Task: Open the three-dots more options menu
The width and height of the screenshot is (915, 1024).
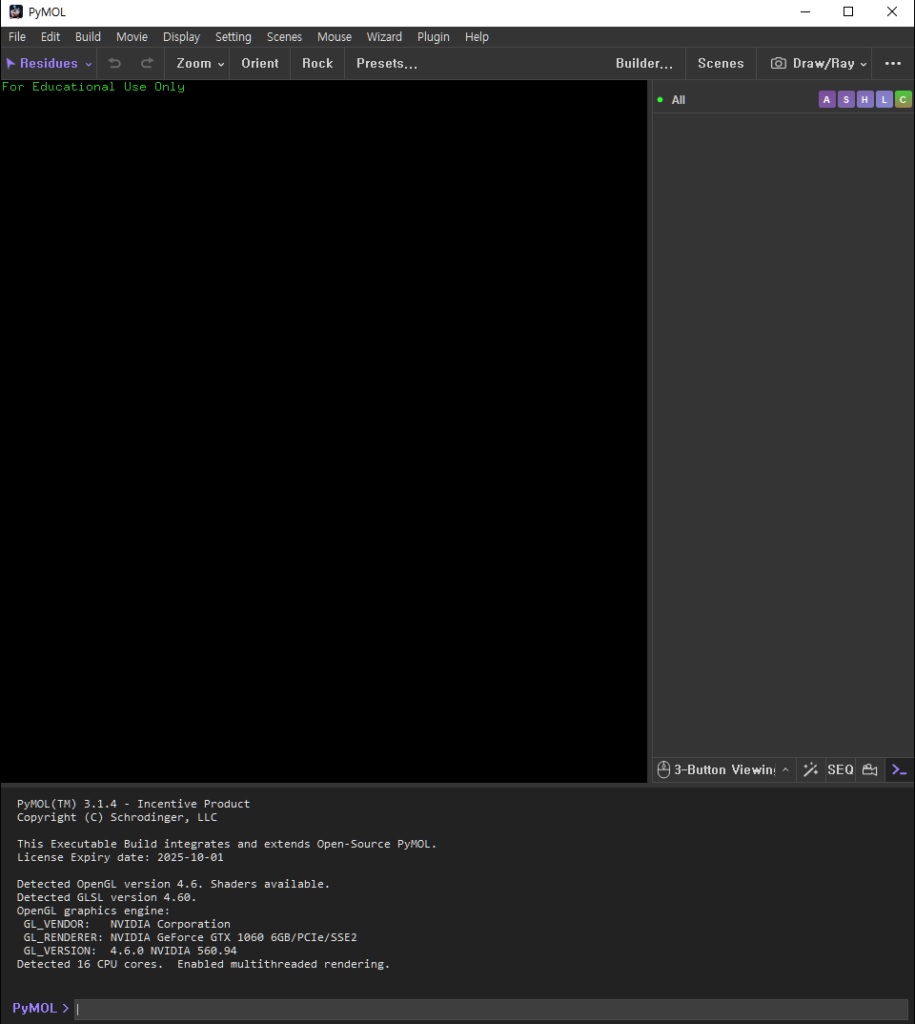Action: pyautogui.click(x=893, y=63)
